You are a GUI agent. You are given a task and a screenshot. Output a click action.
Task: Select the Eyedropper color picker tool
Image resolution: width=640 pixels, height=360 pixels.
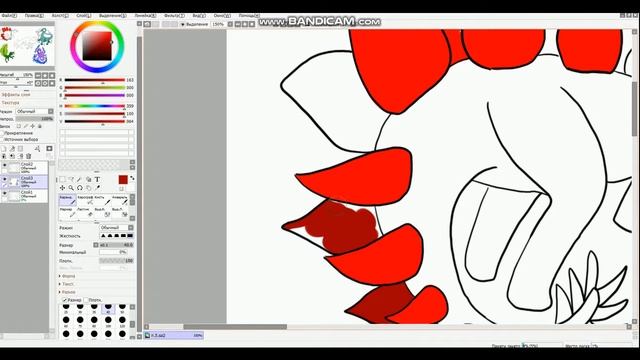pos(97,188)
